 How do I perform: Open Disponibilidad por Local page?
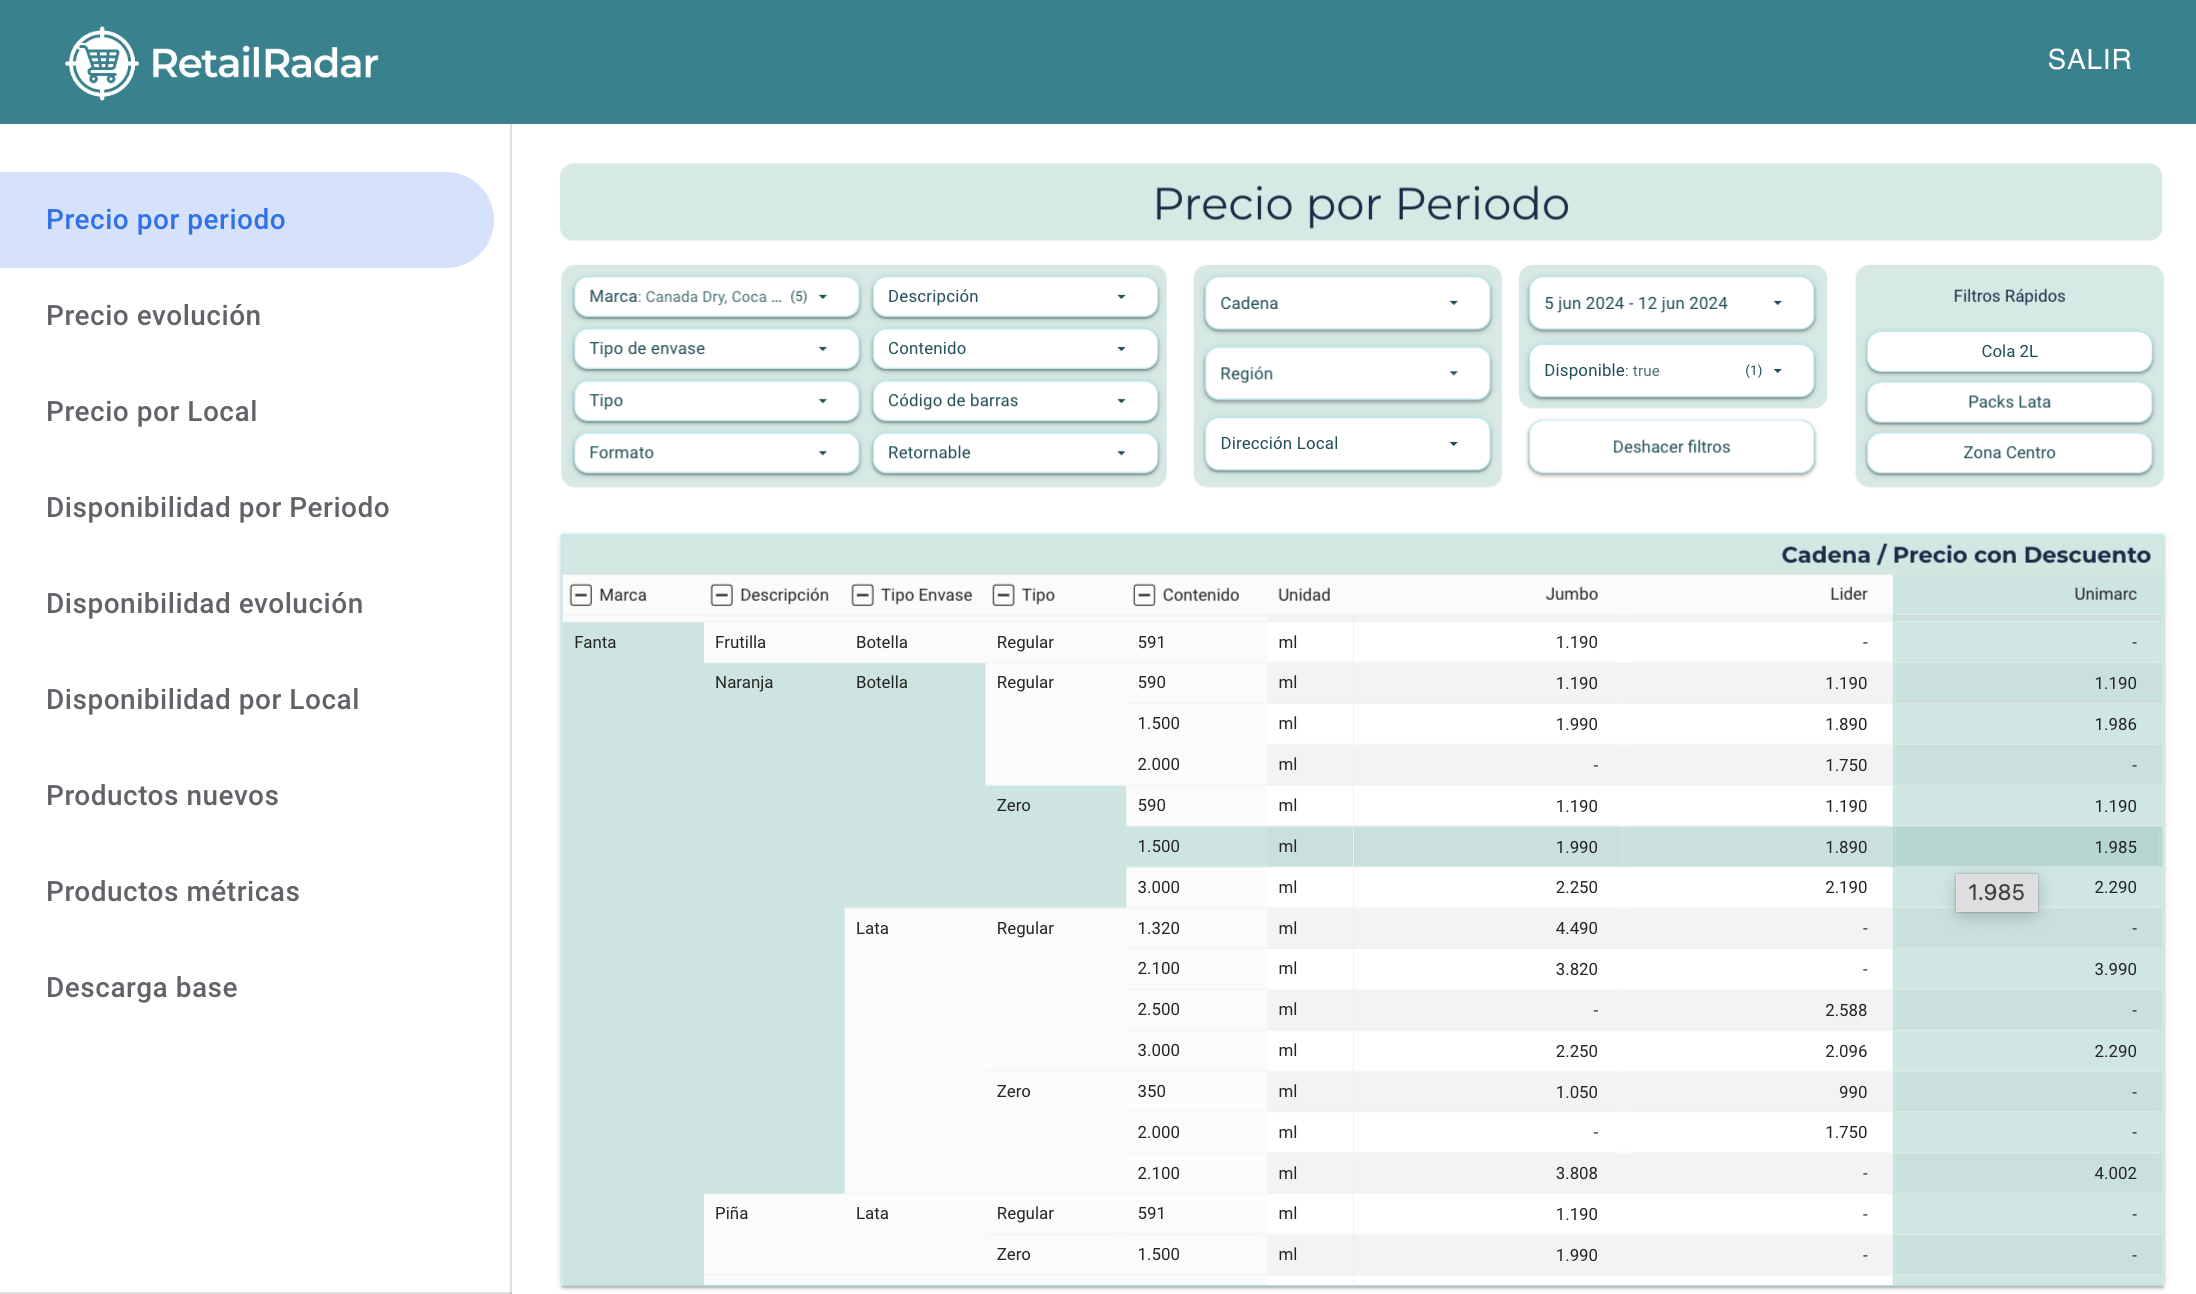point(202,700)
